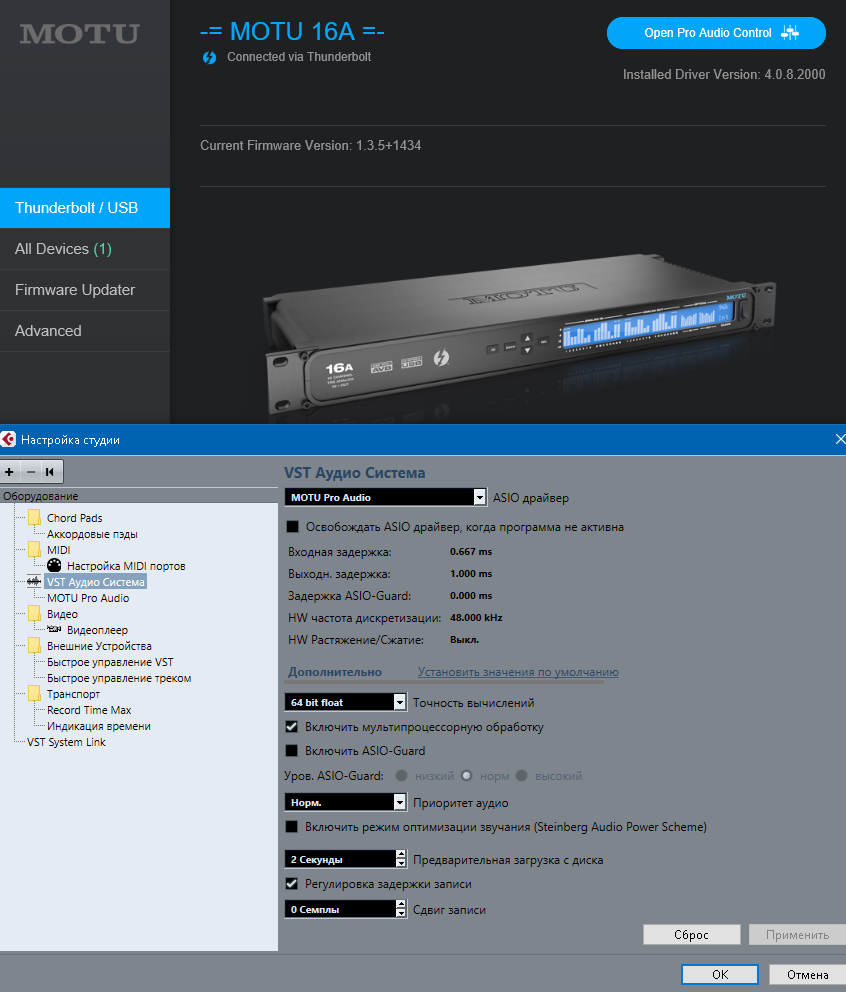Click the Видео folder icon
The height and width of the screenshot is (992, 846).
tap(35, 614)
